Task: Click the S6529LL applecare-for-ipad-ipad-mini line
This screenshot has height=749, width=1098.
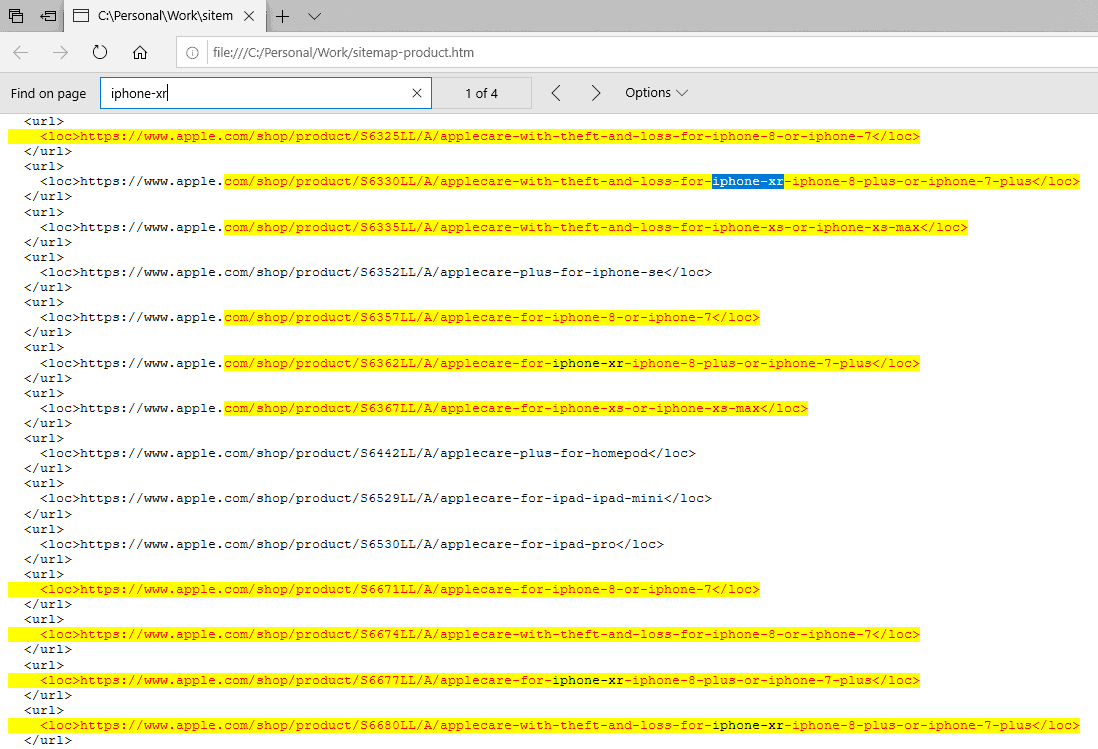Action: 376,498
